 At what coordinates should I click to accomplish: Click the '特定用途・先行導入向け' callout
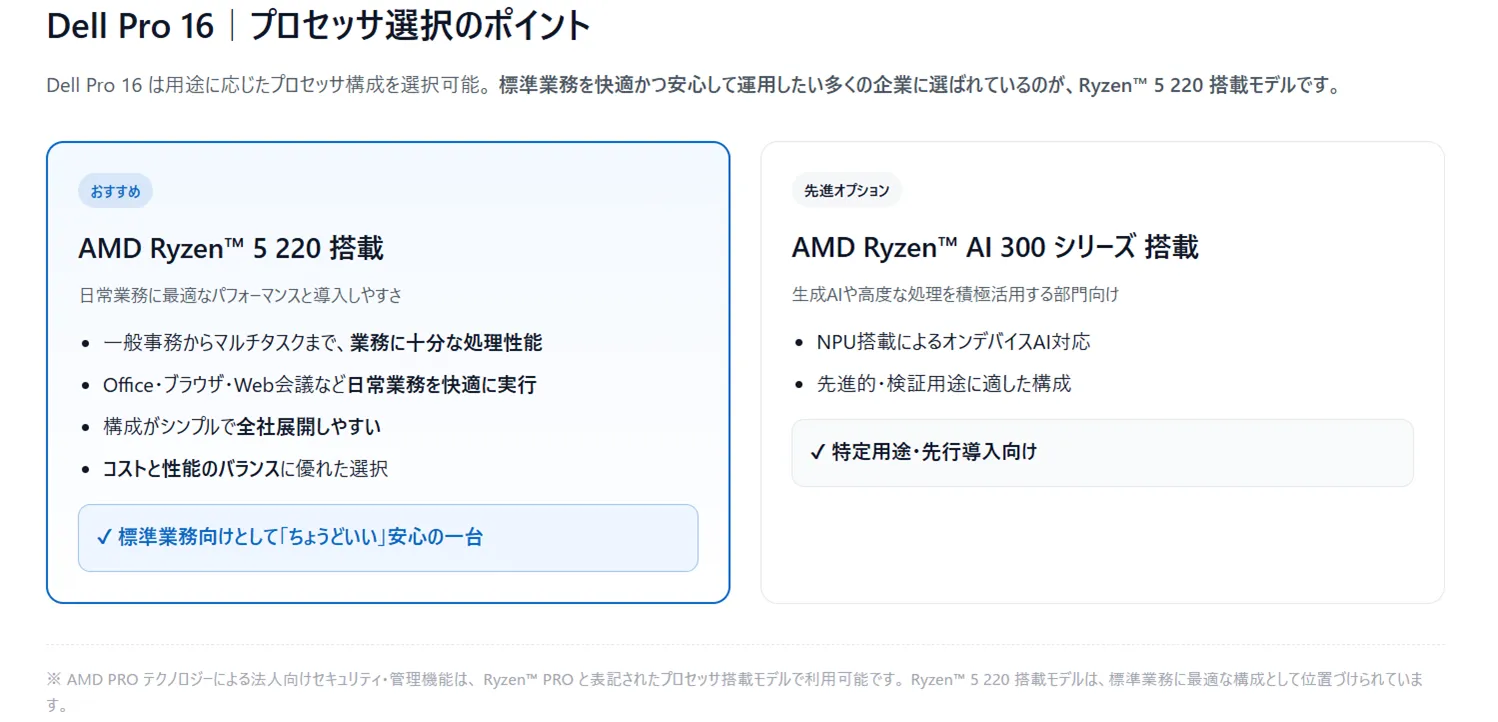1102,452
